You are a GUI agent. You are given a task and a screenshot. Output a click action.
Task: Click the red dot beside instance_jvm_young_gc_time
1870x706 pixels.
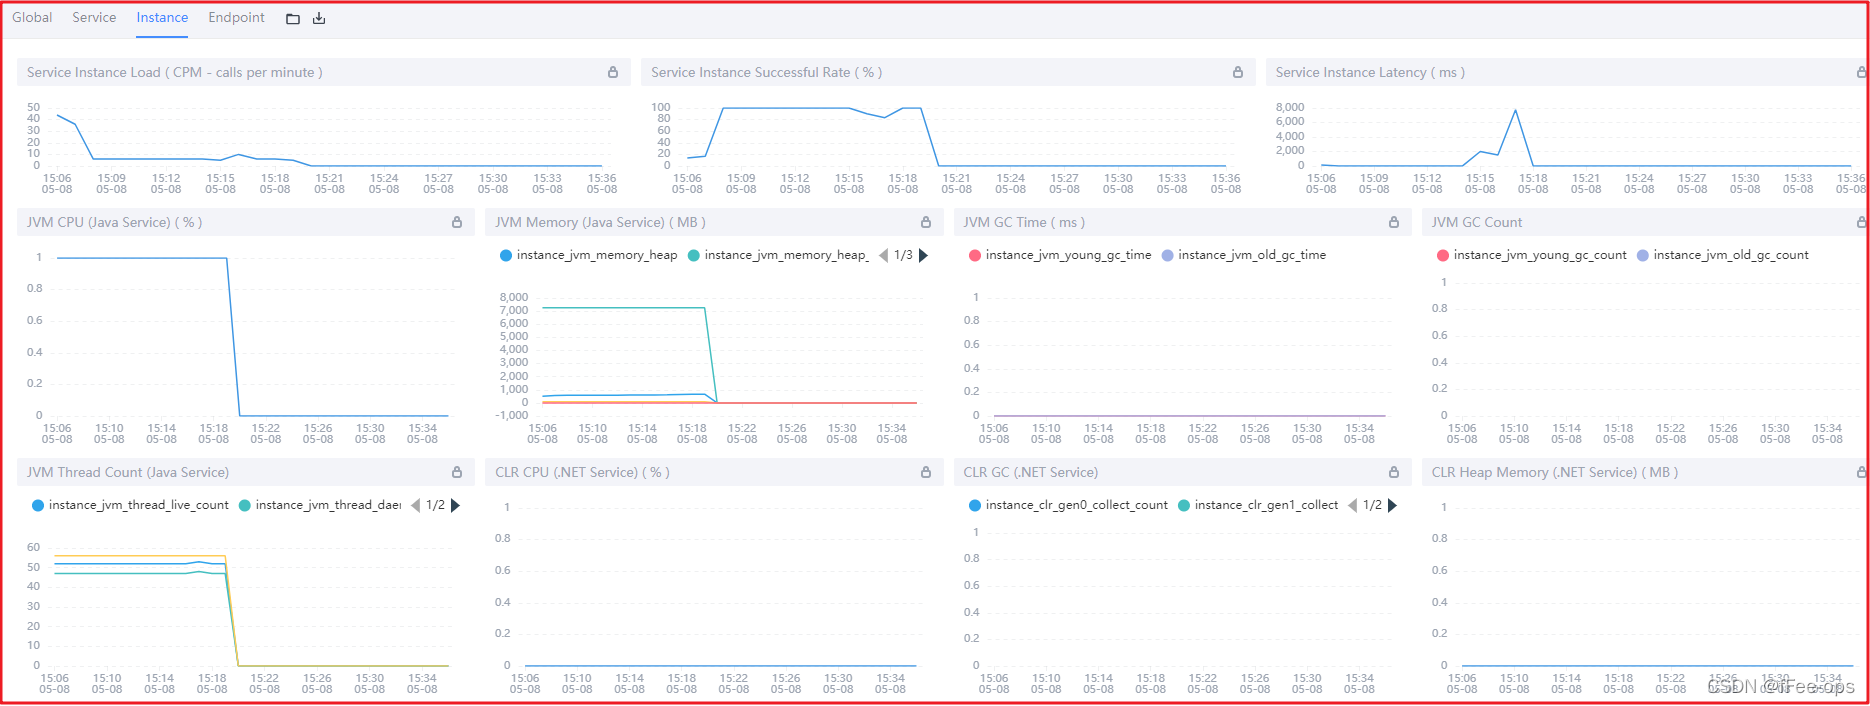pos(975,255)
